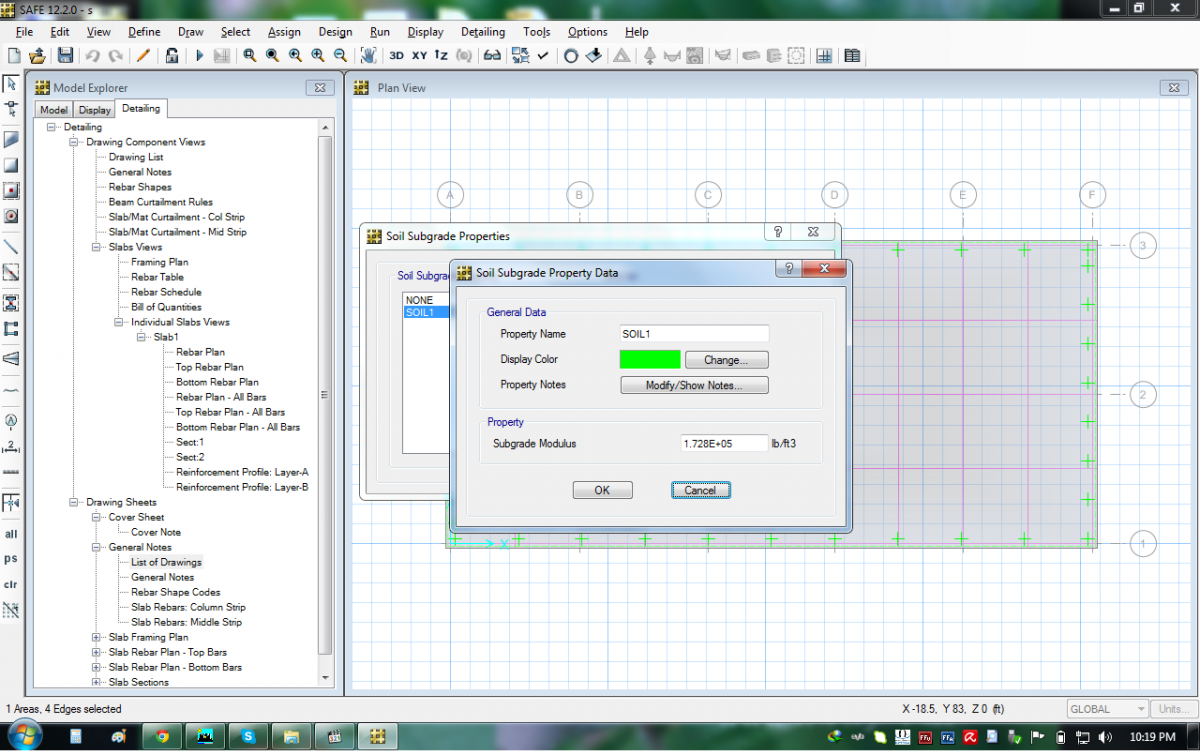Select 'Top Rebar Plan - All Bars' tree item
The image size is (1200, 755).
(x=230, y=412)
